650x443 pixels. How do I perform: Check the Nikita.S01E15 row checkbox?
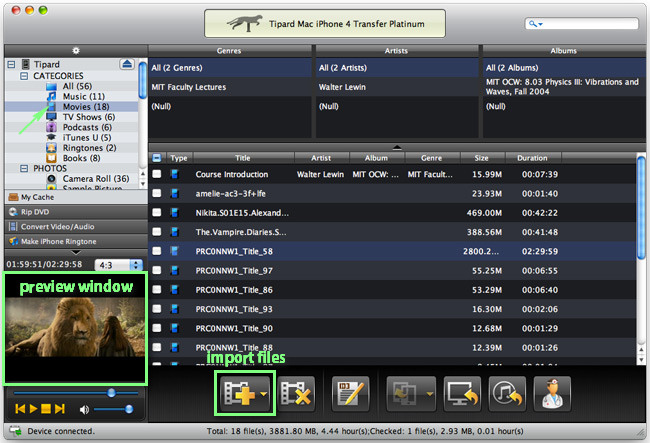coord(157,213)
